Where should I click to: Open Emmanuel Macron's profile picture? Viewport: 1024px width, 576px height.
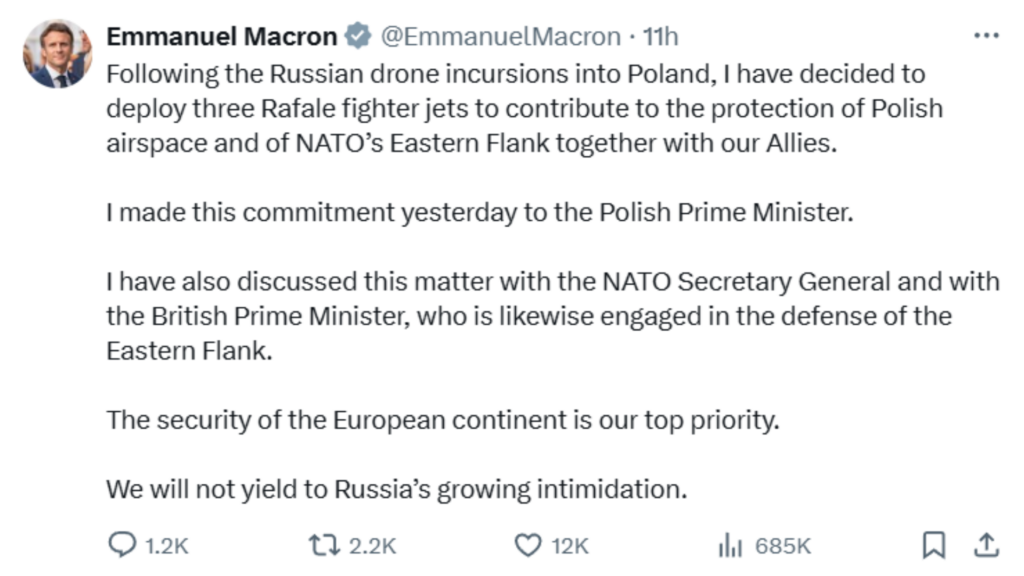57,54
